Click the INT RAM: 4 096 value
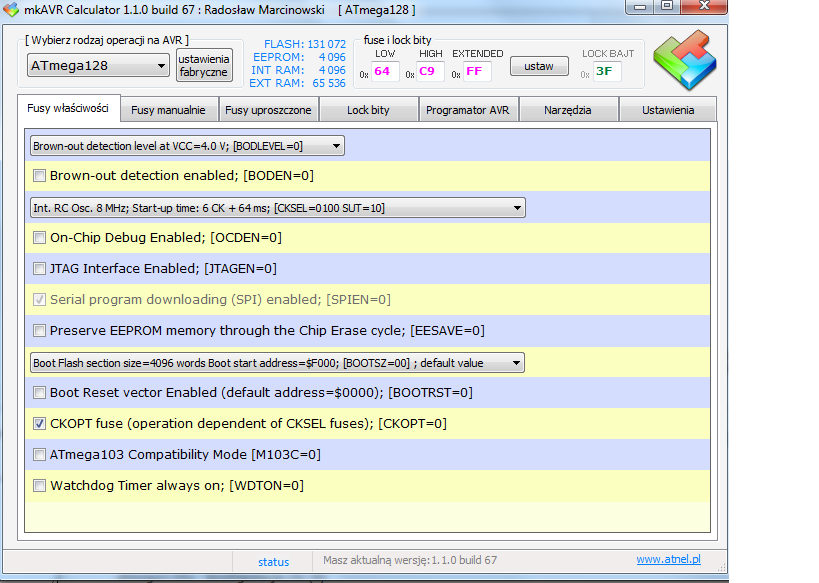The image size is (819, 583). coord(298,70)
